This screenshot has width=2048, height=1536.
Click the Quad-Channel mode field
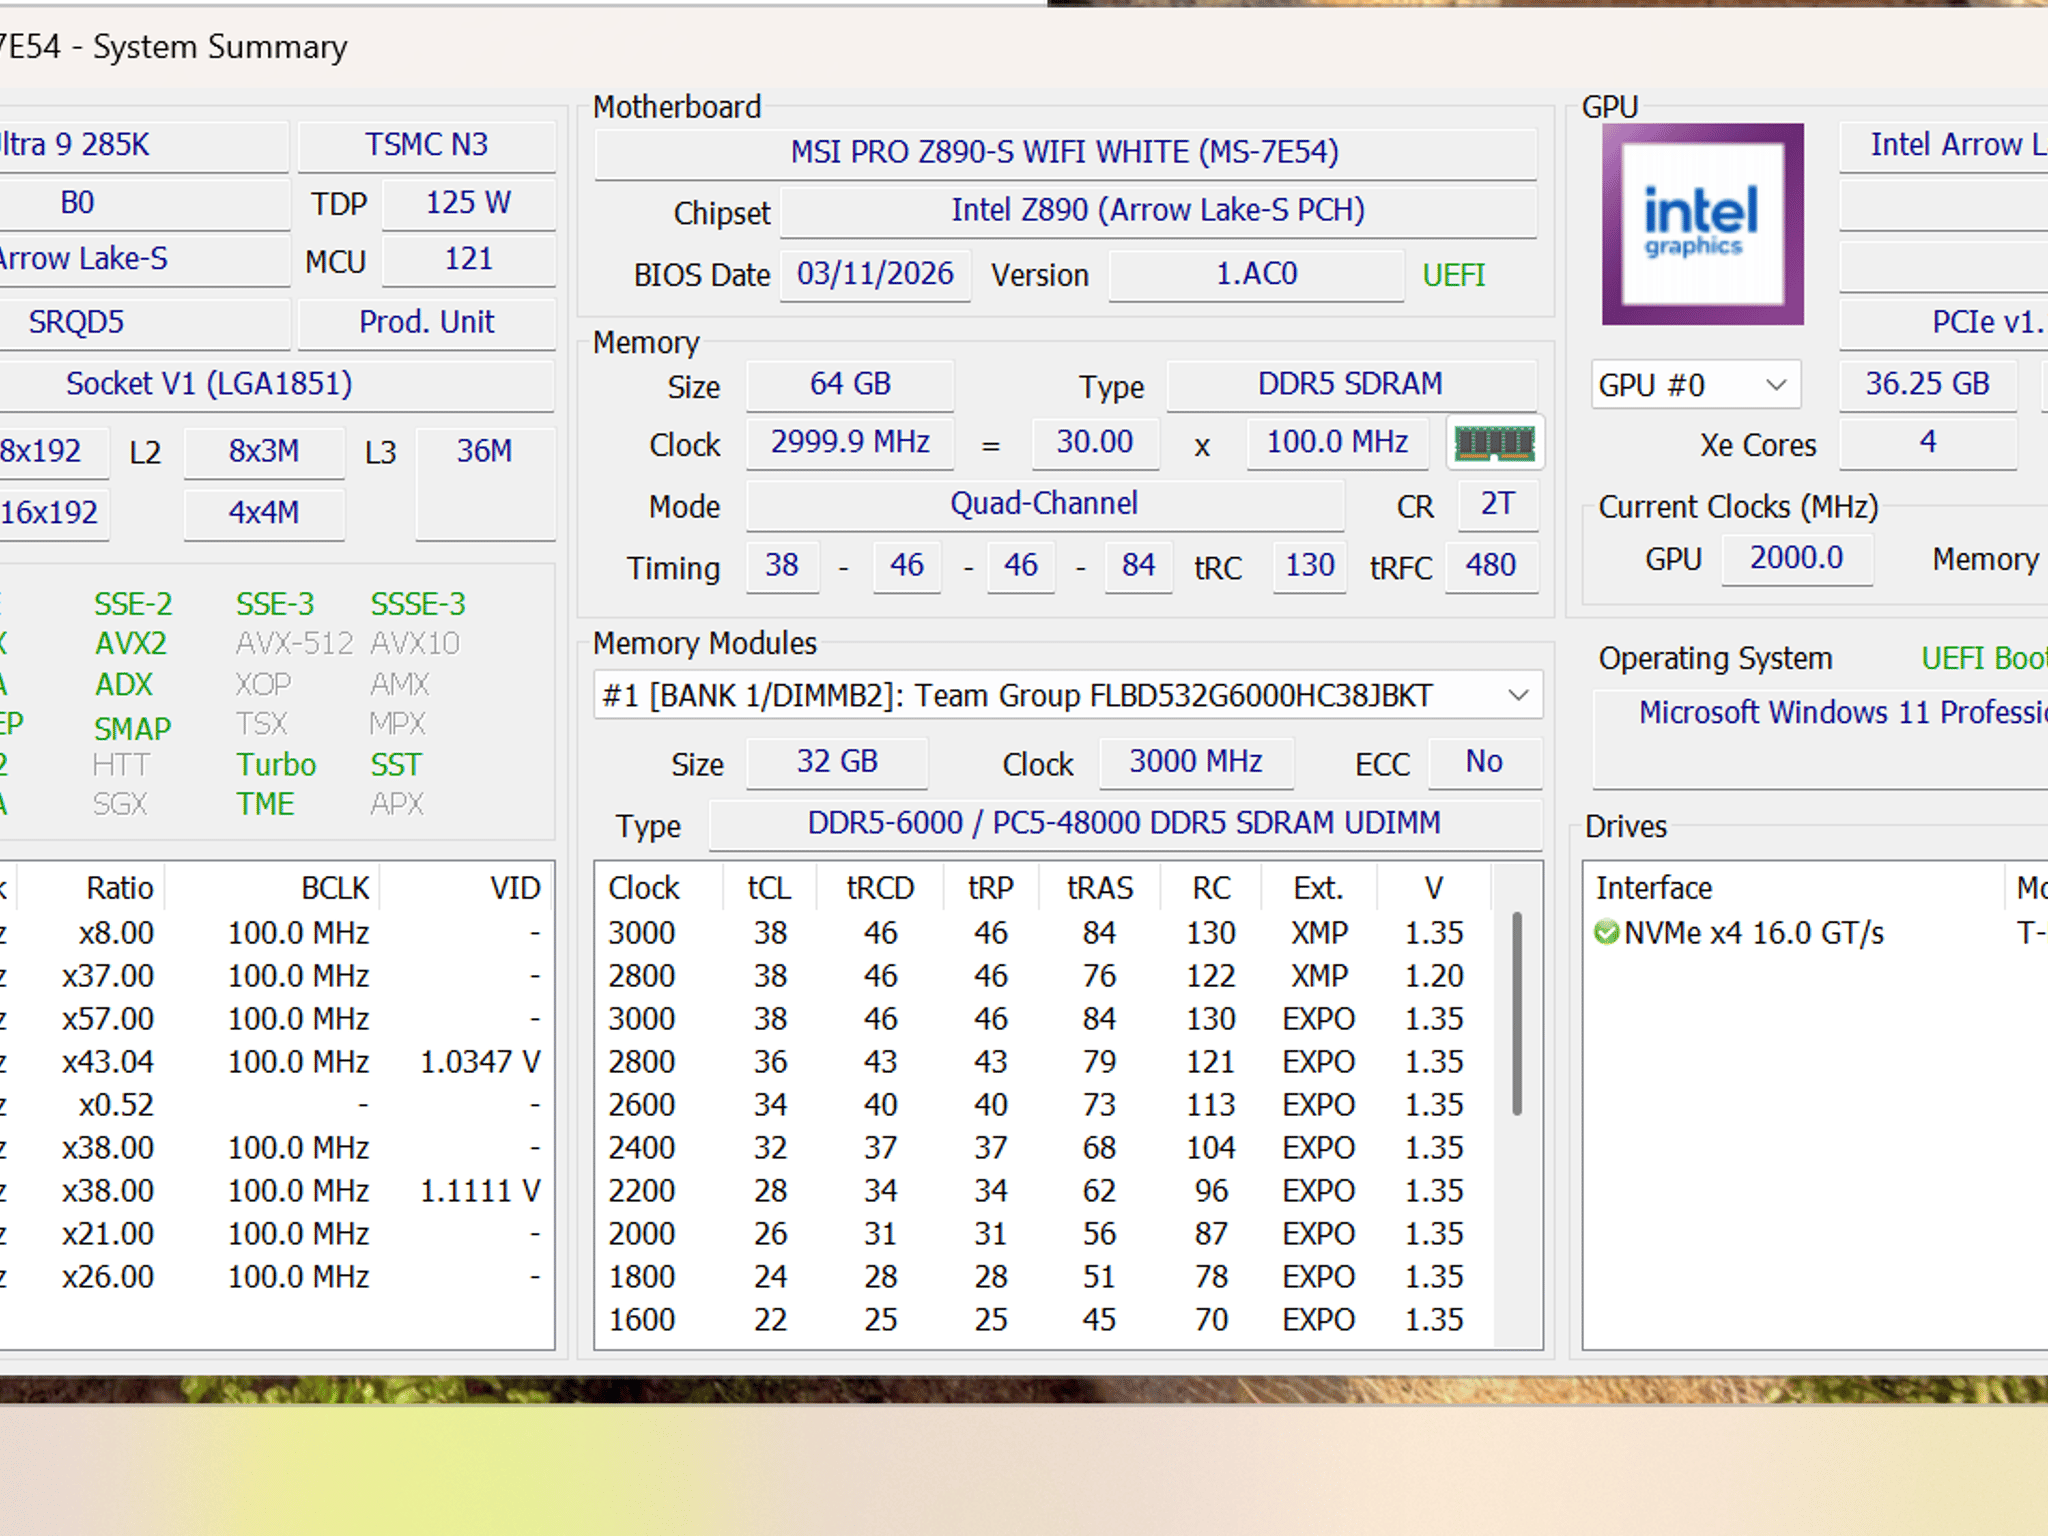1045,504
